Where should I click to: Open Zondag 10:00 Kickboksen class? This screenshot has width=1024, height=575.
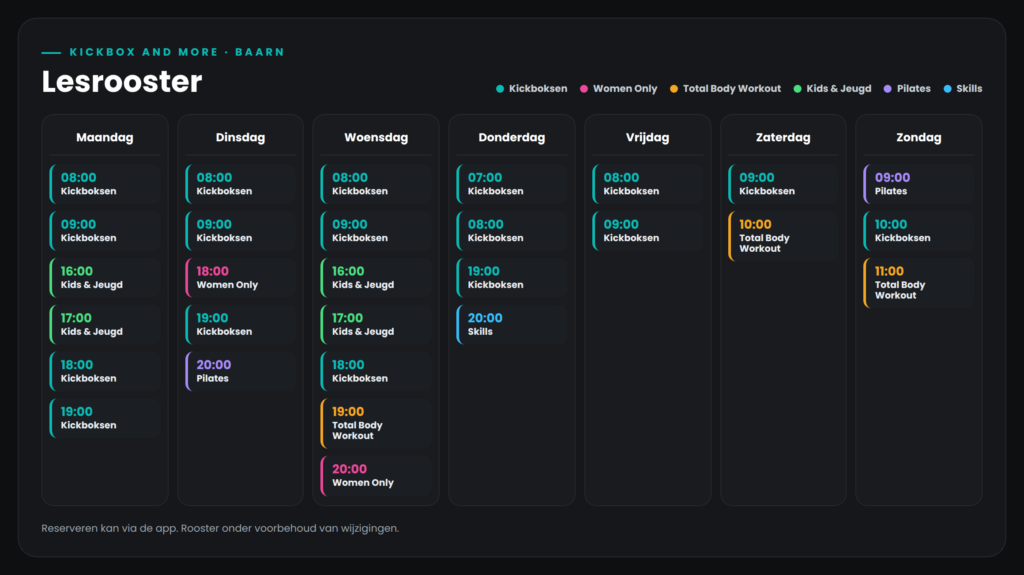919,231
